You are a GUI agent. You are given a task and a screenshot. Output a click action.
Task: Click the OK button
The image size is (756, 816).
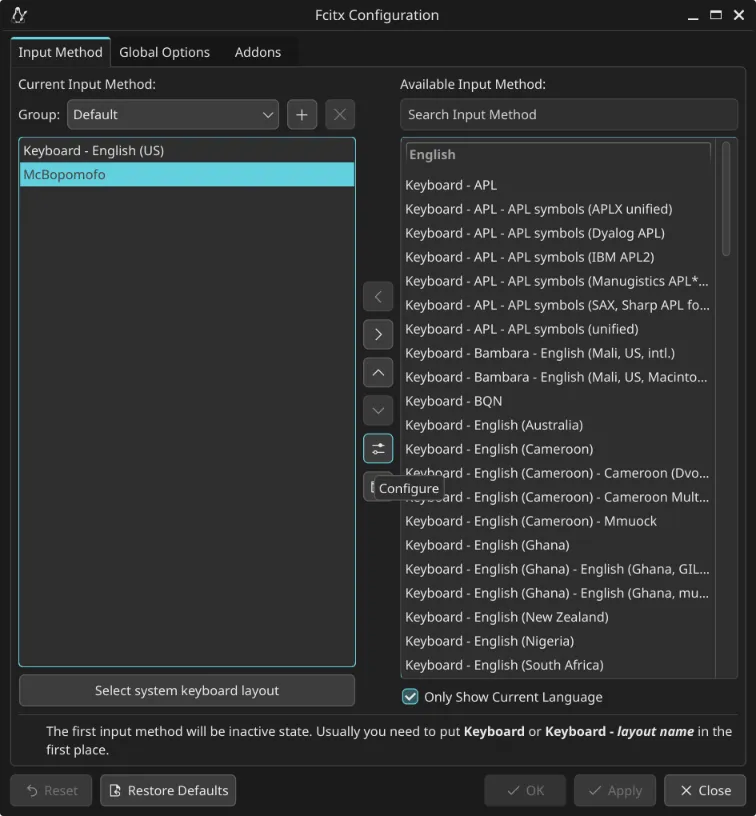[525, 790]
